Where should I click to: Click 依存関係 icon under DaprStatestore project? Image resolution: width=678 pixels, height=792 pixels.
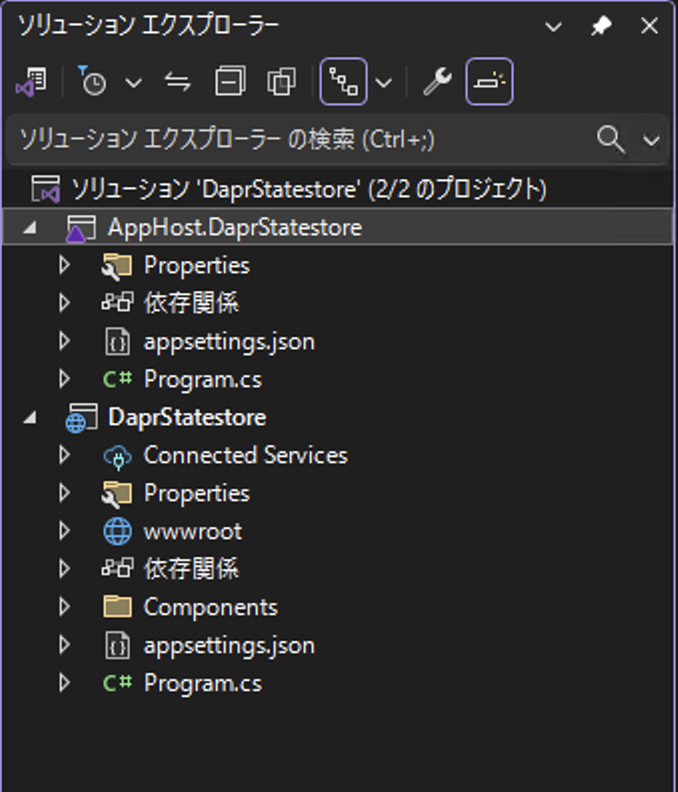pyautogui.click(x=117, y=568)
